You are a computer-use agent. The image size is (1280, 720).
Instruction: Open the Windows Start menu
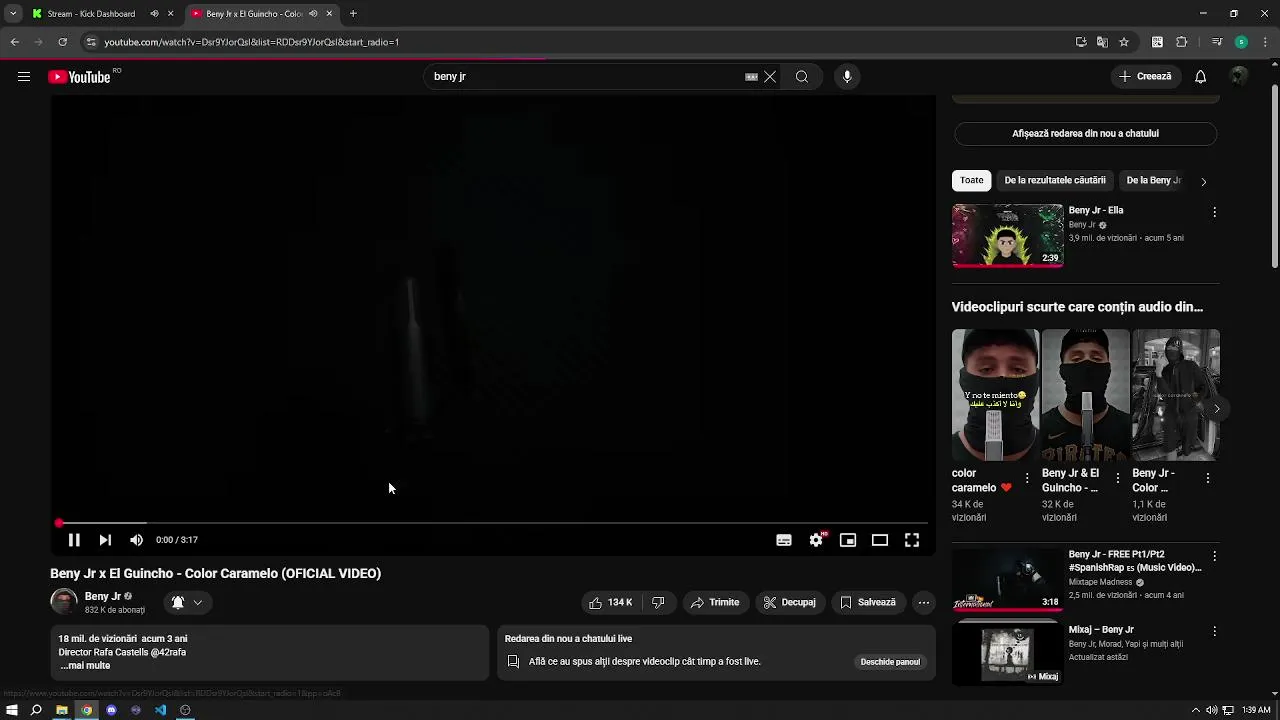[12, 710]
